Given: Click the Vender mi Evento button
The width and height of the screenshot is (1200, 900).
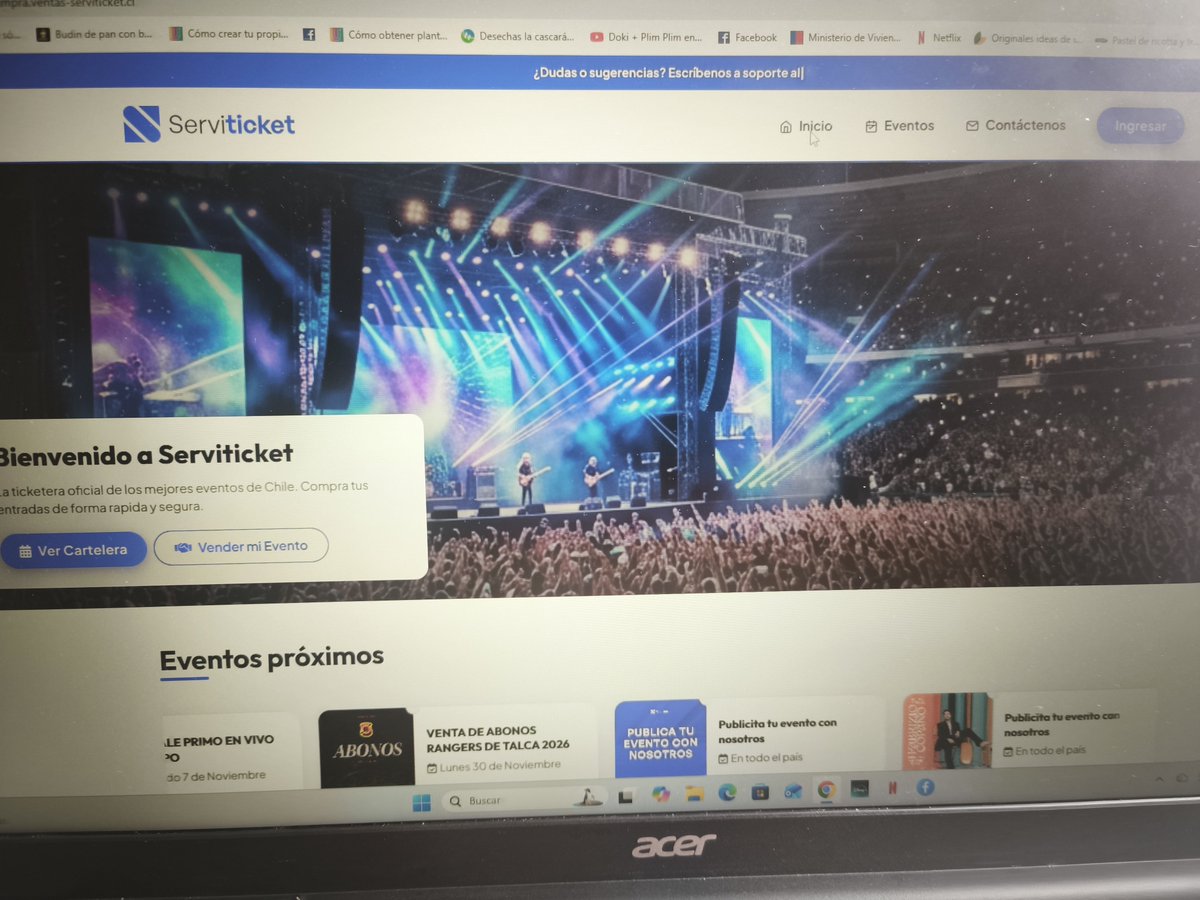Looking at the screenshot, I should coord(241,547).
